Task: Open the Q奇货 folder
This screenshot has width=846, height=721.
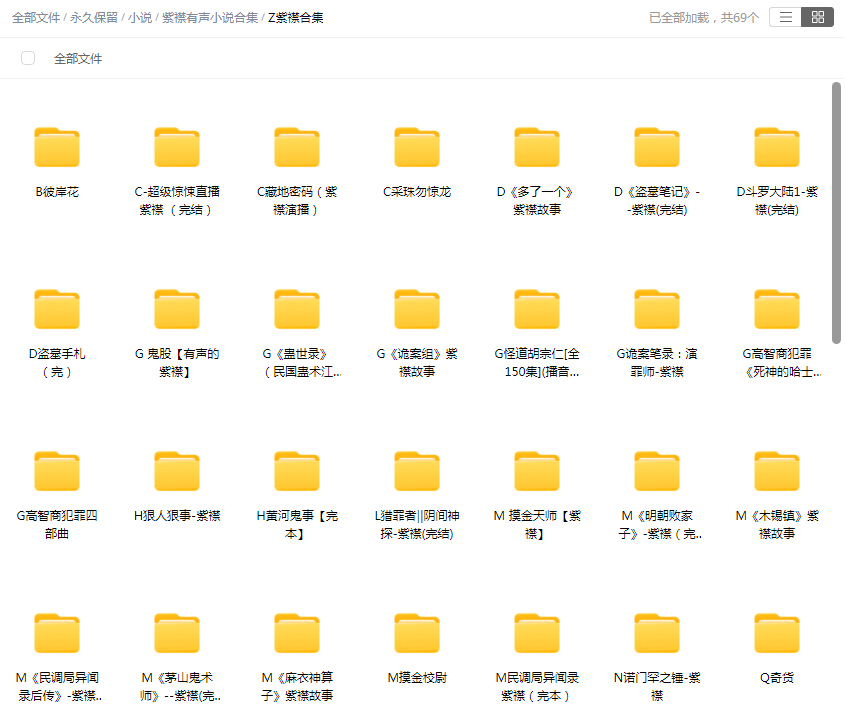Action: [x=777, y=634]
